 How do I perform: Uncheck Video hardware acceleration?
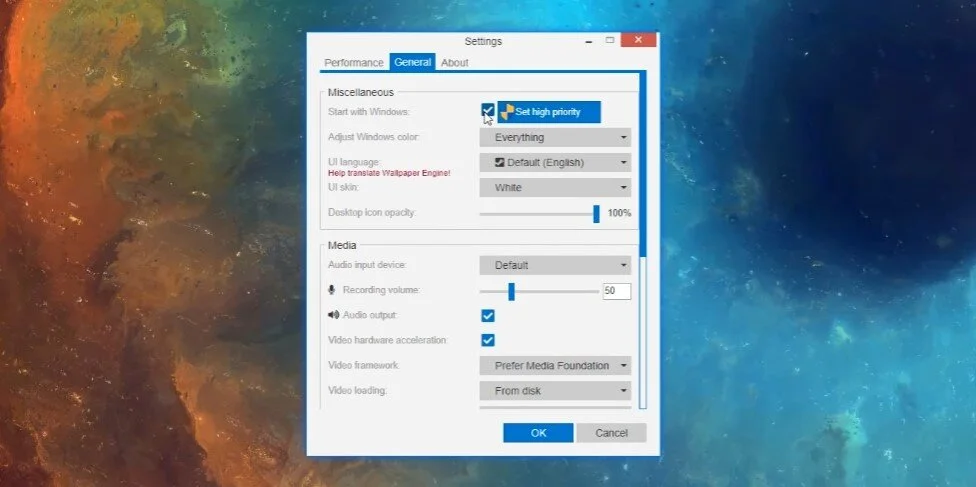tap(488, 341)
